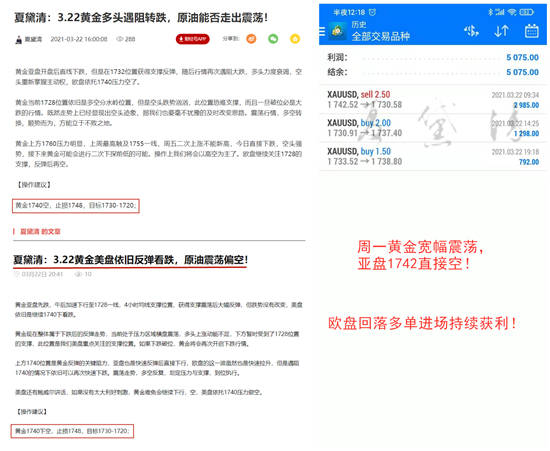Tap the Bluetooth status bar icon
The width and height of the screenshot is (550, 451).
click(490, 12)
